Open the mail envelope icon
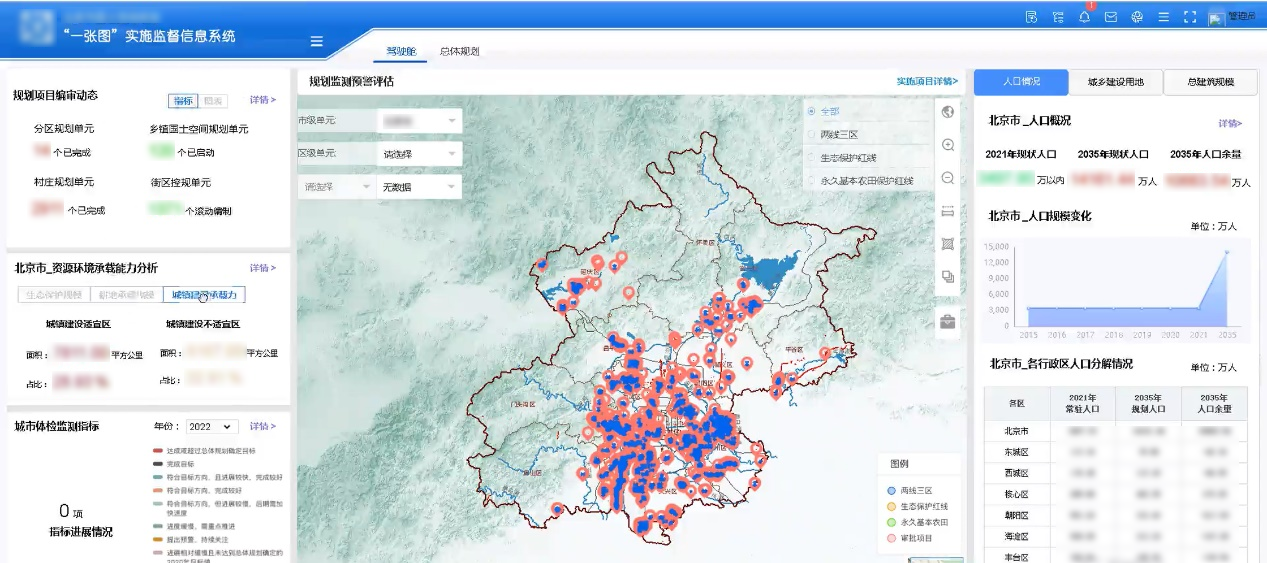1267x563 pixels. coord(1110,17)
